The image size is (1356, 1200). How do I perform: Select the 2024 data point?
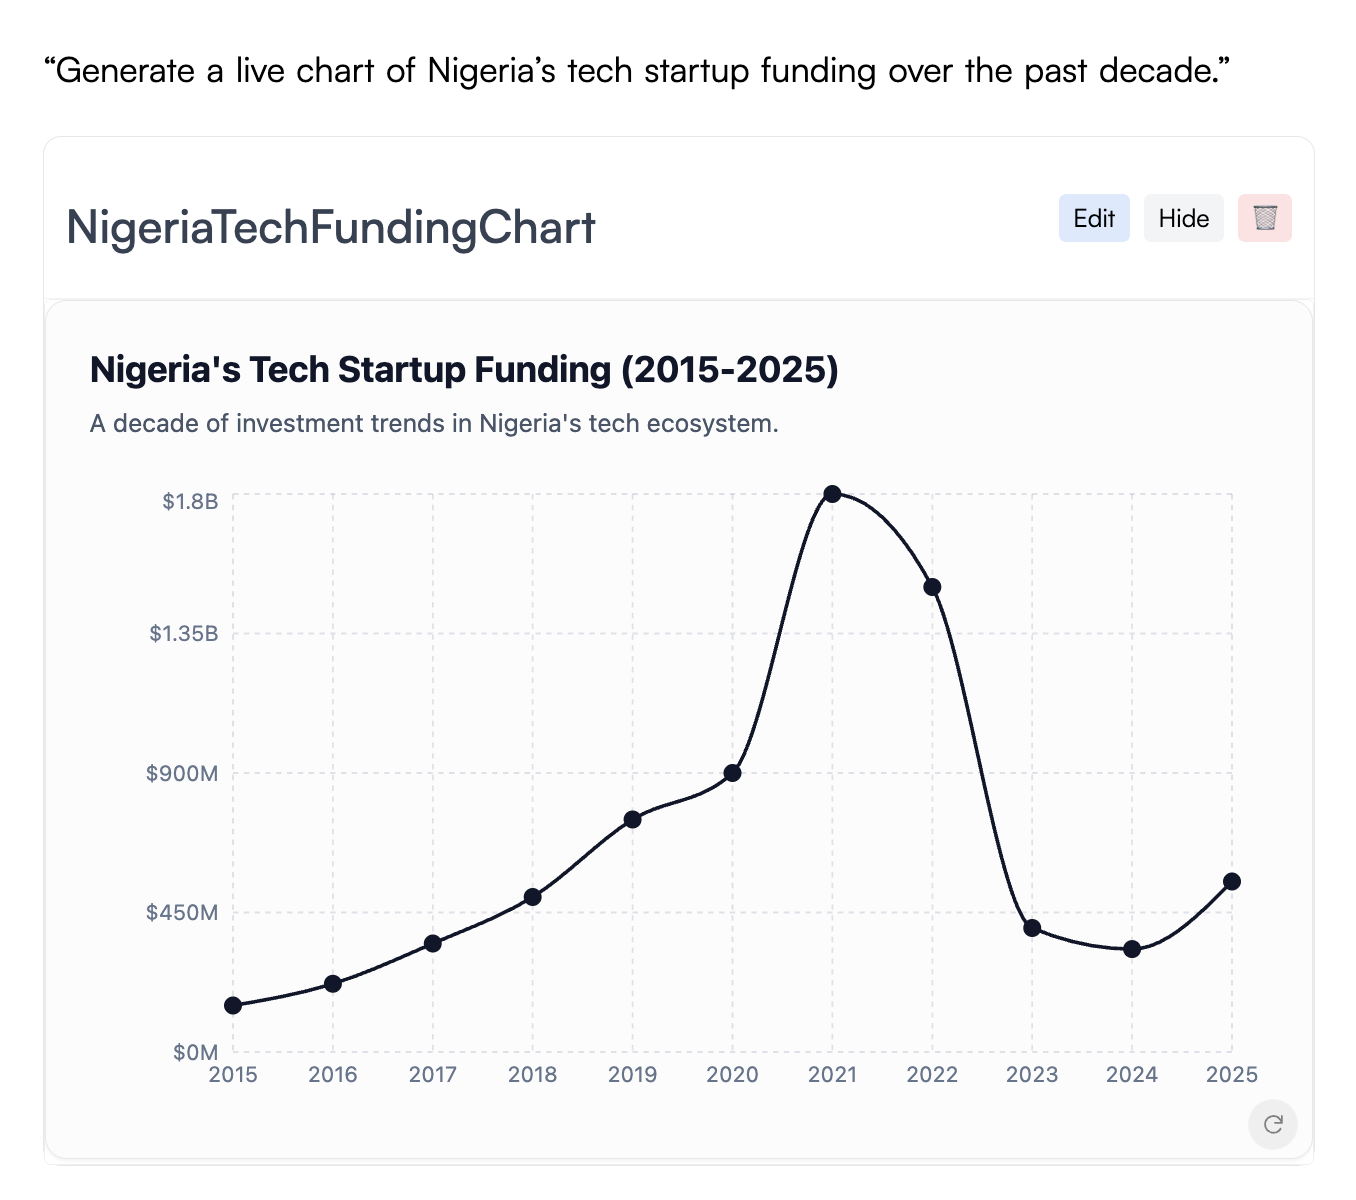coord(1132,949)
